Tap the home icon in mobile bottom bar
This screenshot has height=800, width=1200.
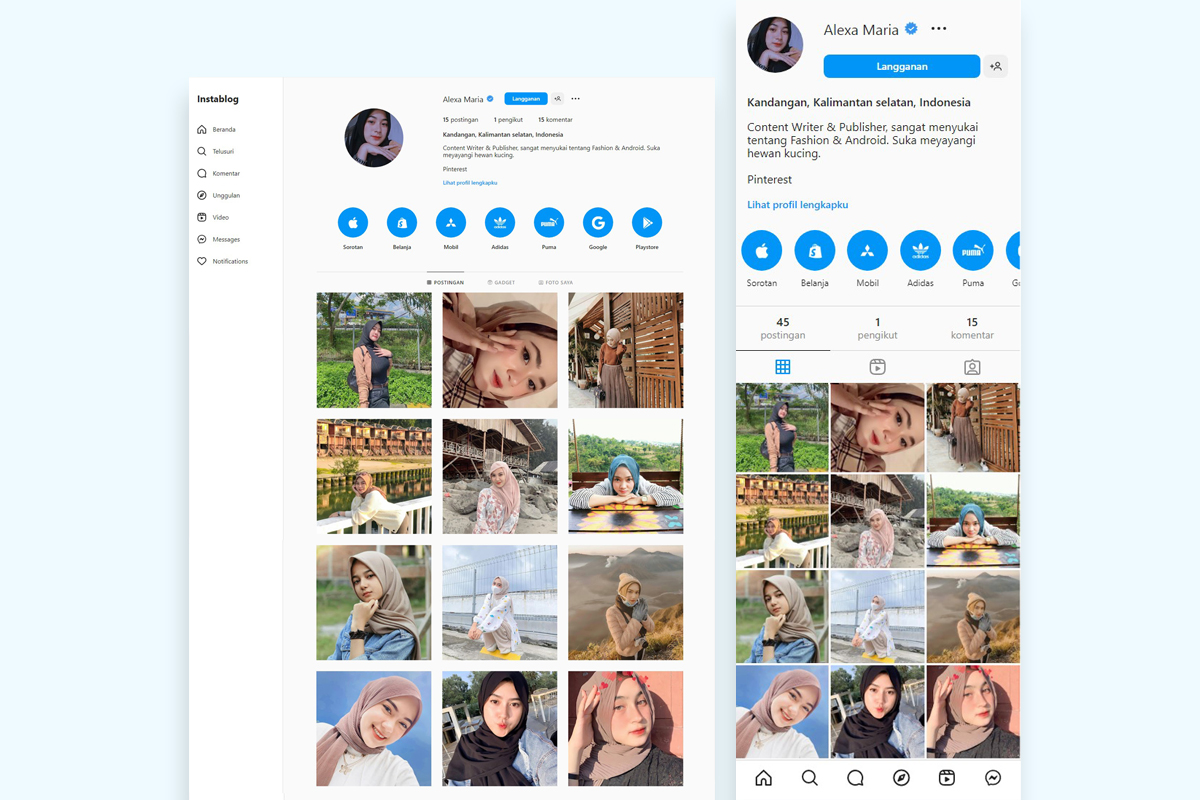coord(764,778)
